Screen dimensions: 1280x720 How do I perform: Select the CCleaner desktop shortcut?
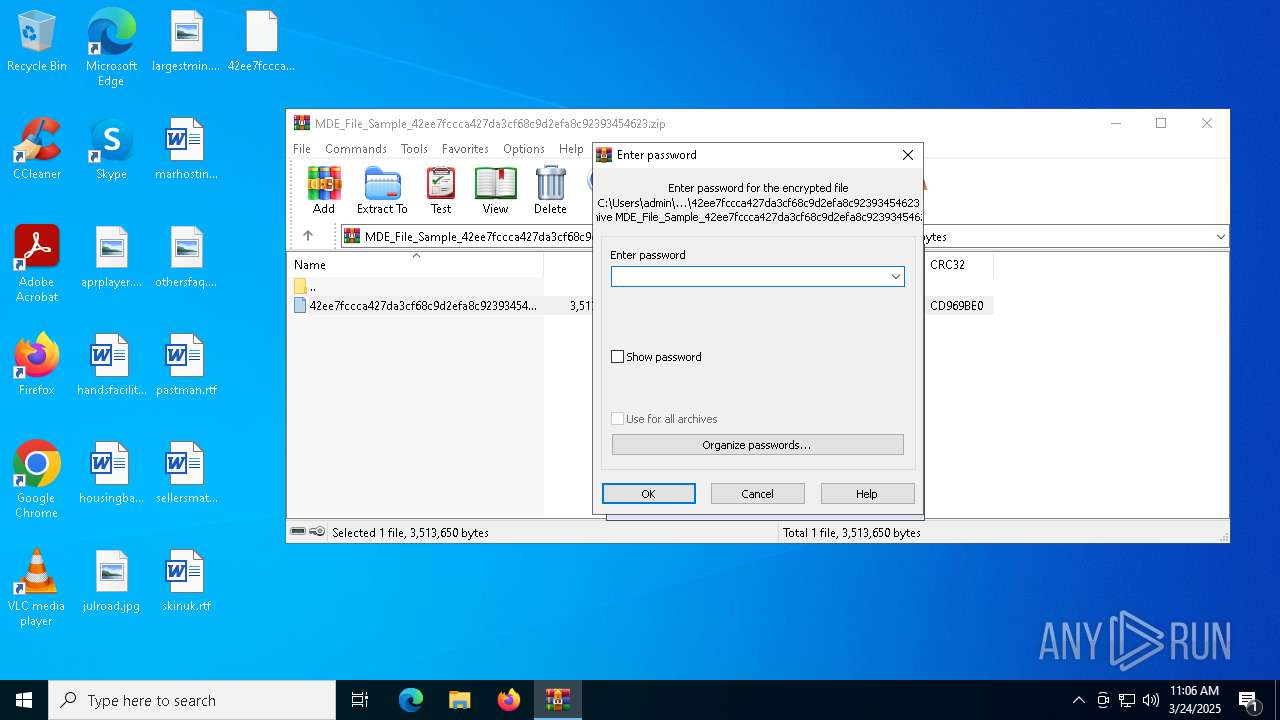pos(37,150)
